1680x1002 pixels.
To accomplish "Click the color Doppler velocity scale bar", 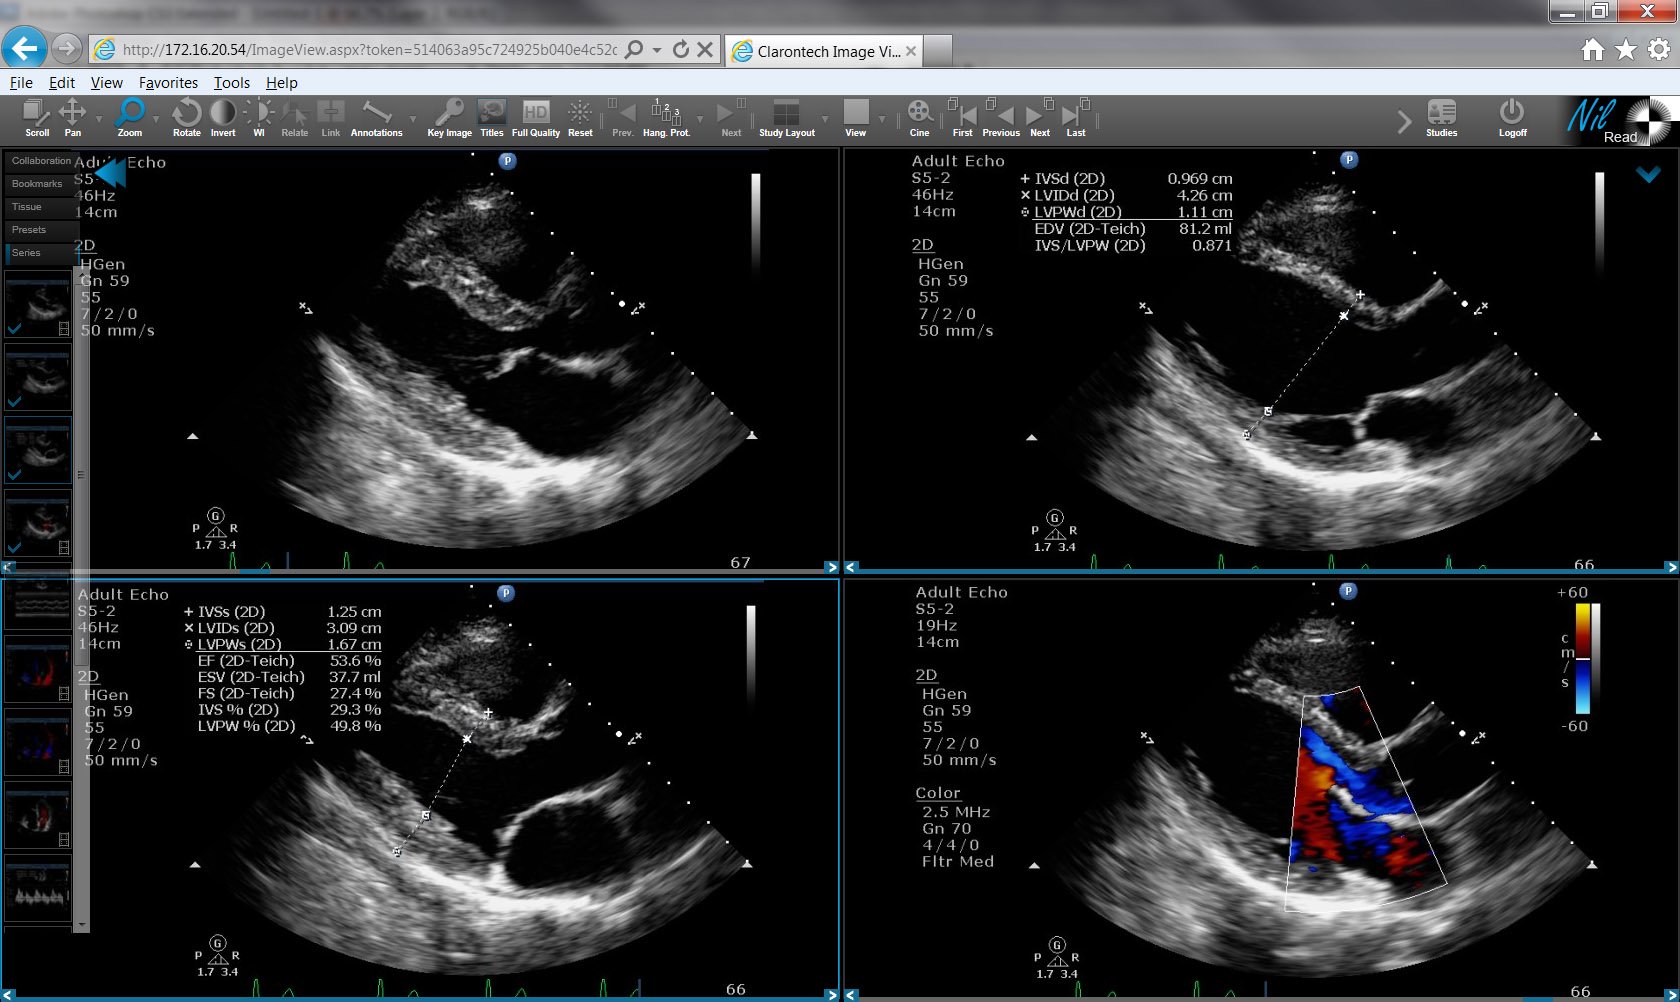I will pos(1583,658).
